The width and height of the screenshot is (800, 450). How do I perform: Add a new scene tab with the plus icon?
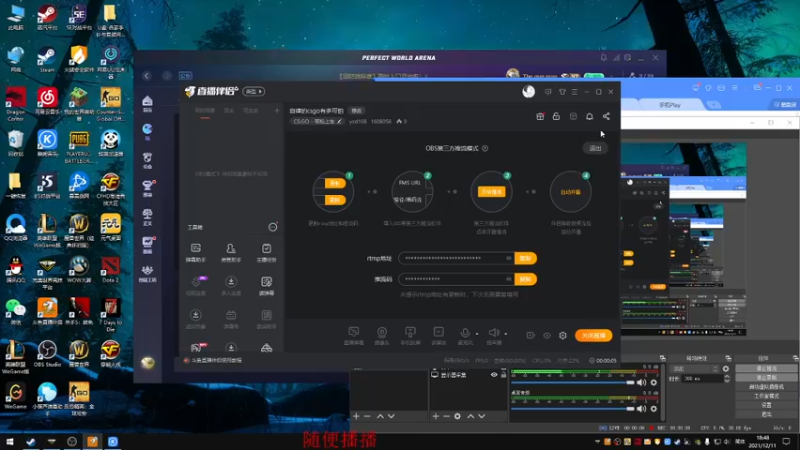(277, 111)
